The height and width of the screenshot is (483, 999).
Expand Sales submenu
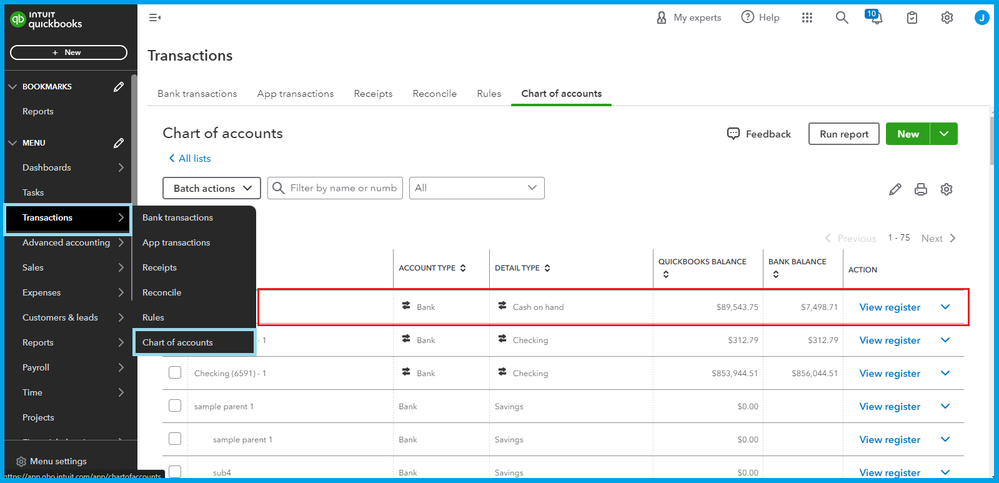point(121,268)
